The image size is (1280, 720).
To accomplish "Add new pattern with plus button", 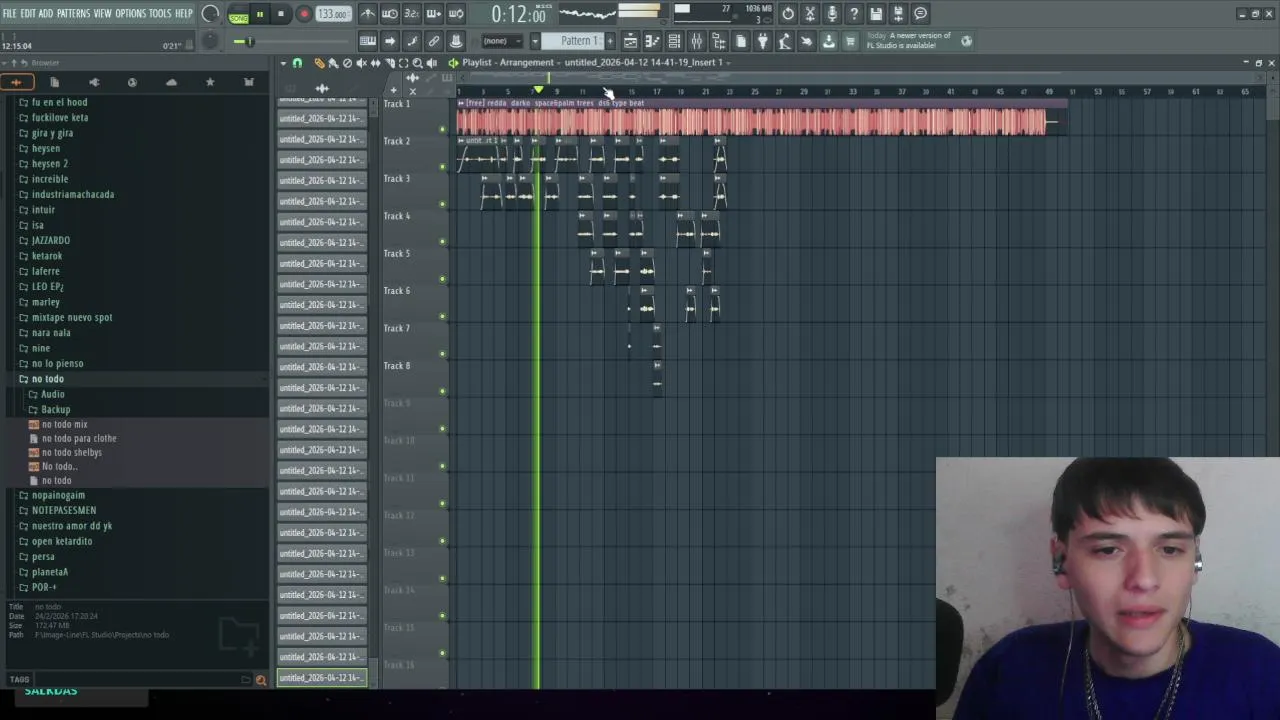I will tap(610, 41).
